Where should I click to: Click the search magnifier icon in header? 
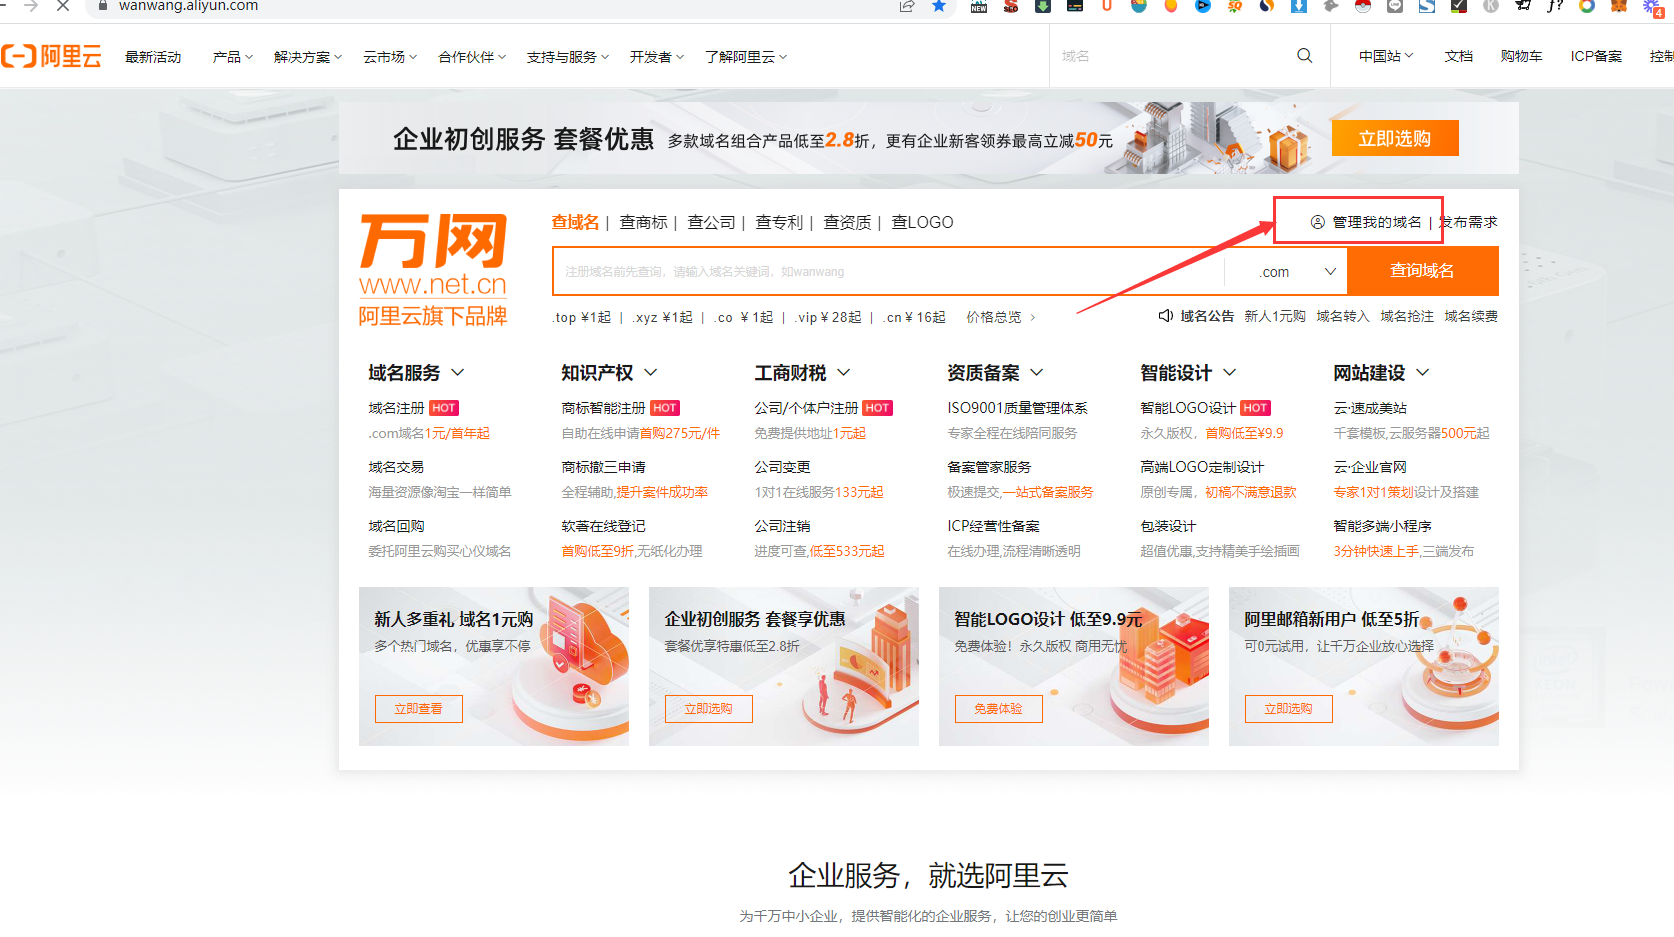coord(1304,56)
